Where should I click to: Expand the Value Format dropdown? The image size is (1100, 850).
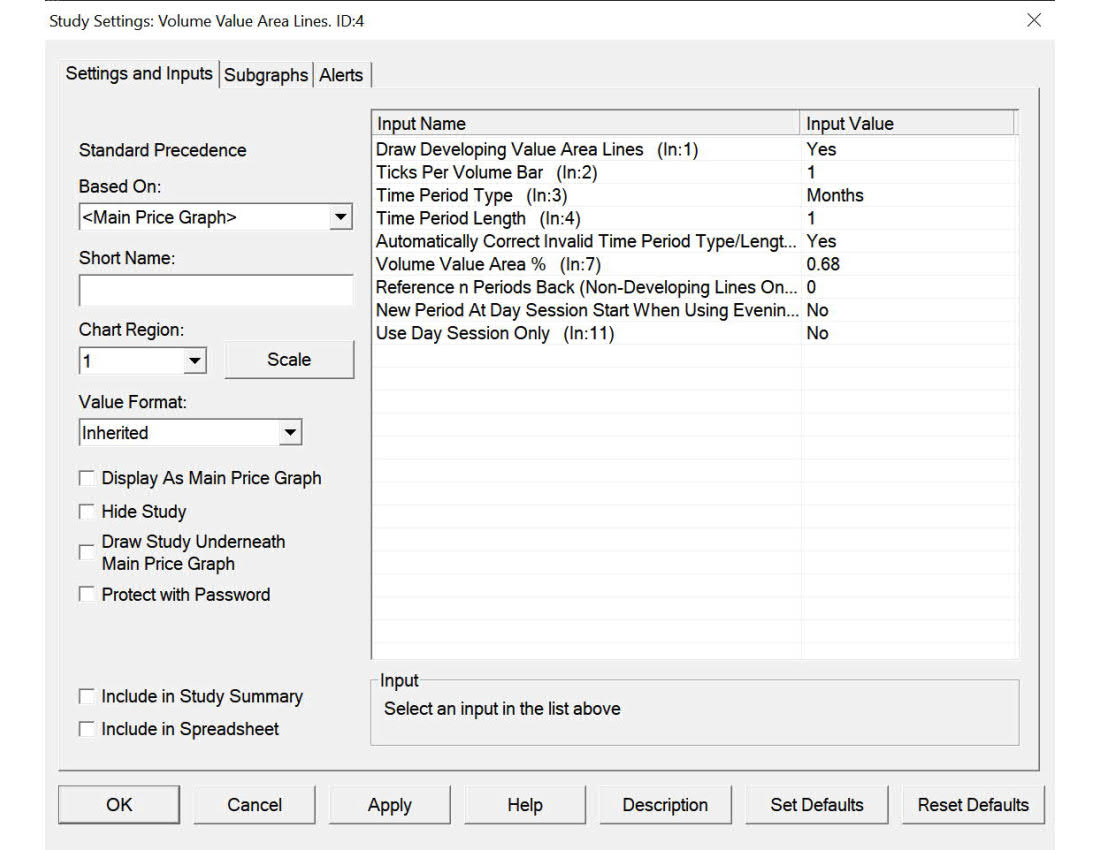(x=290, y=433)
